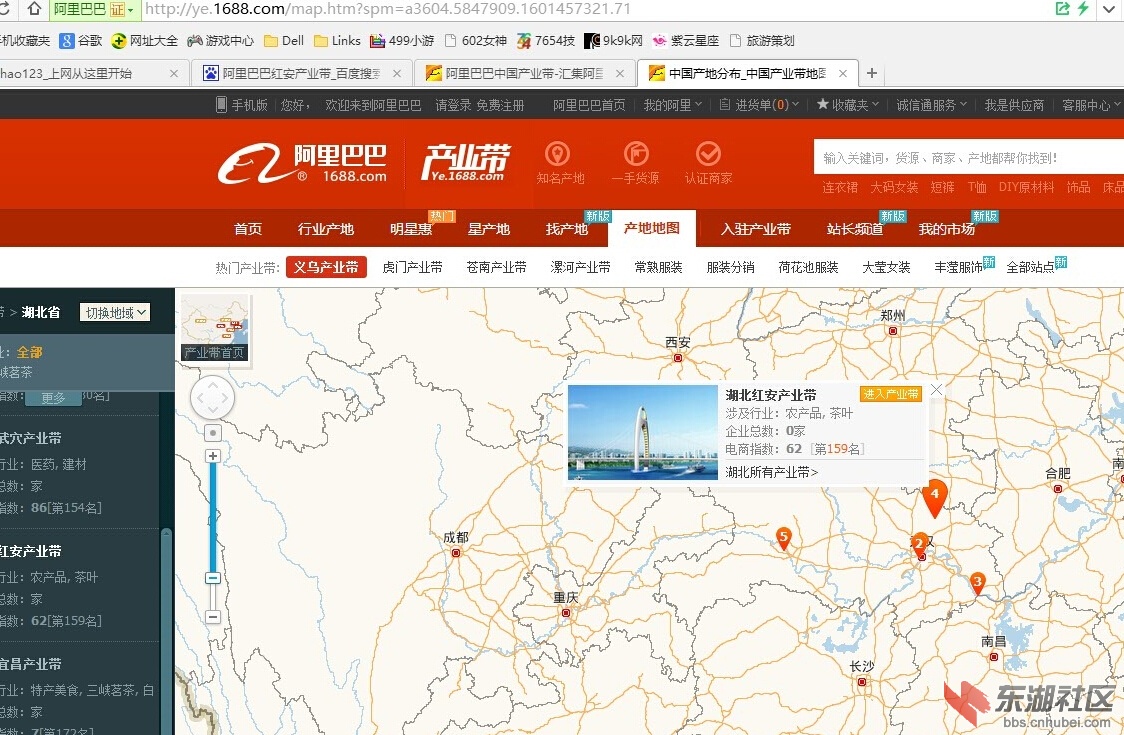
Task: Open the 入驻产业带 navigation item
Action: pos(756,229)
